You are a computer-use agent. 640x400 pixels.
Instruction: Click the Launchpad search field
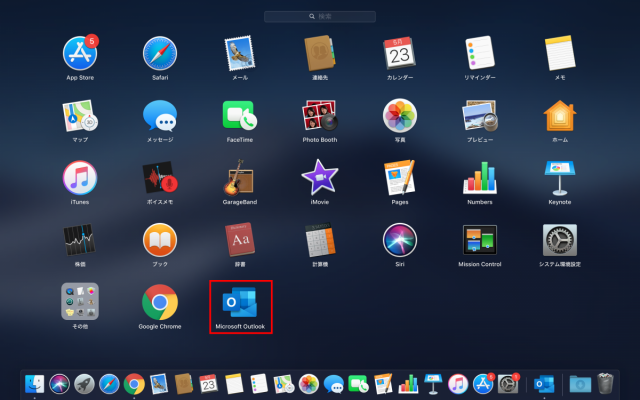point(320,17)
